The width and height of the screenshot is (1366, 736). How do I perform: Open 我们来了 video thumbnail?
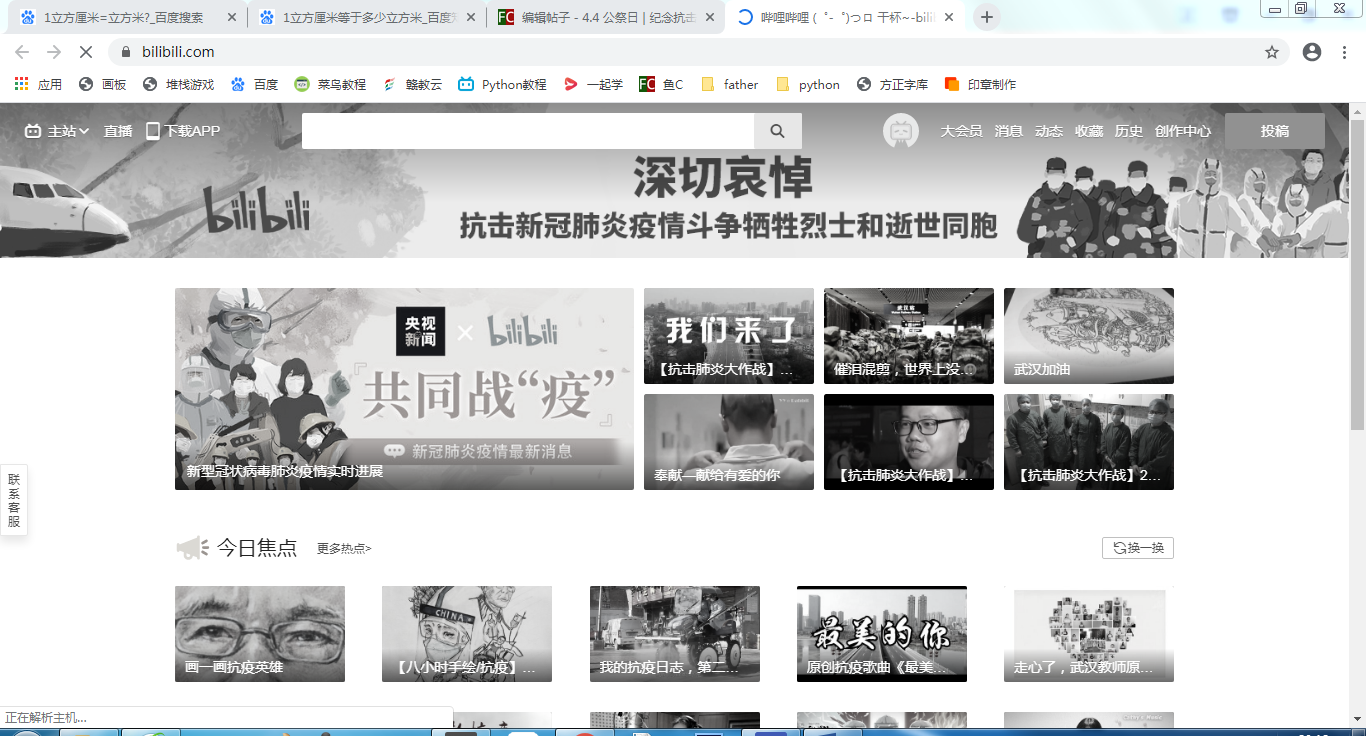(729, 336)
